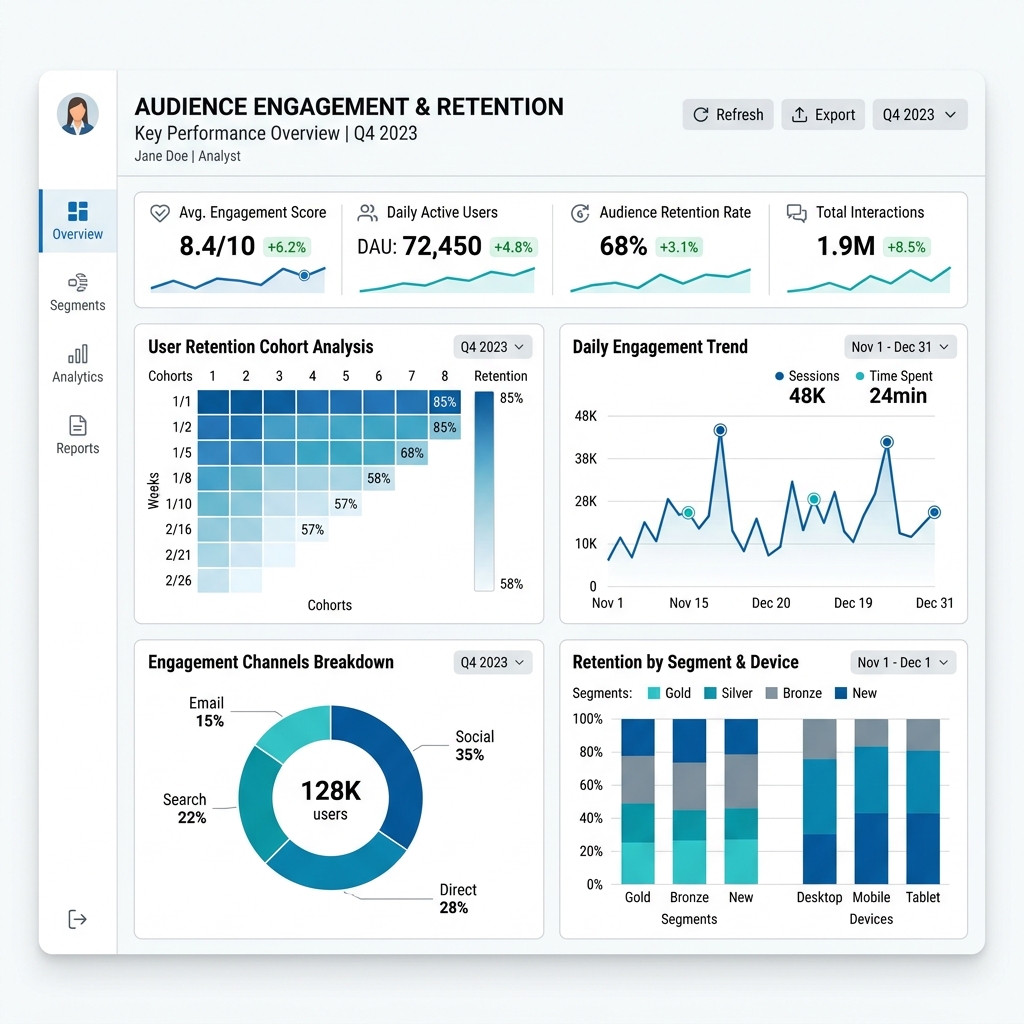Toggle the Sessions legend entry

(x=807, y=376)
